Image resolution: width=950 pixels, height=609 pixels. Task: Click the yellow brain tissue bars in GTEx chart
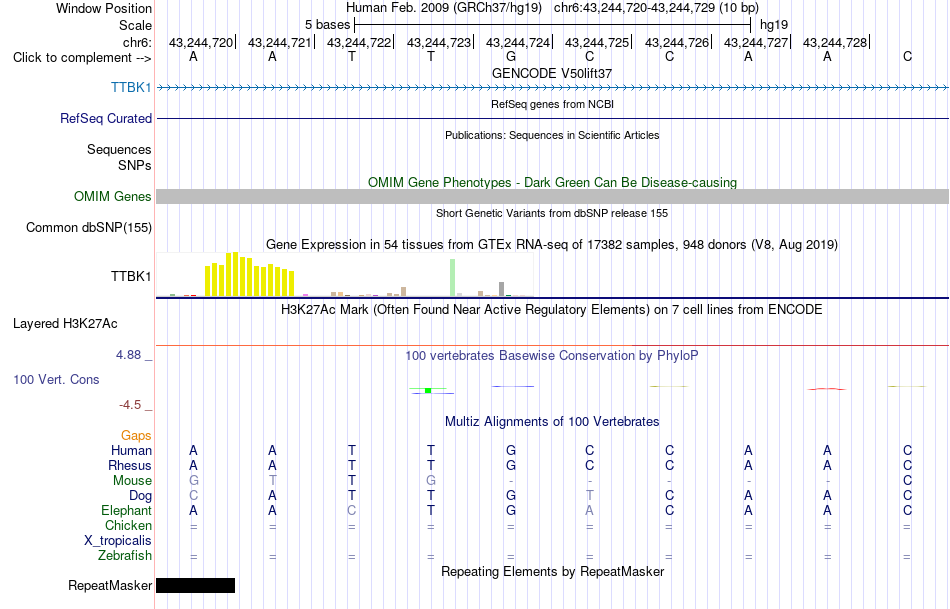point(250,275)
